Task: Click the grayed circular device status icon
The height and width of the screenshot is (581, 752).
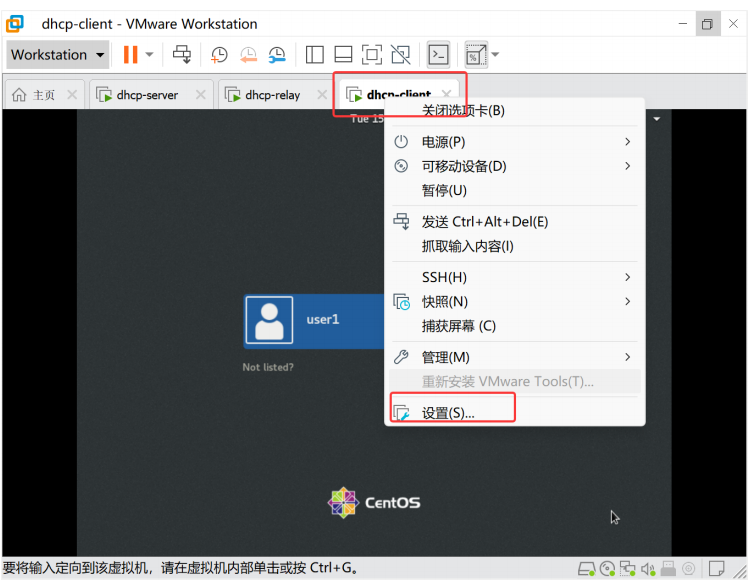Action: click(689, 569)
